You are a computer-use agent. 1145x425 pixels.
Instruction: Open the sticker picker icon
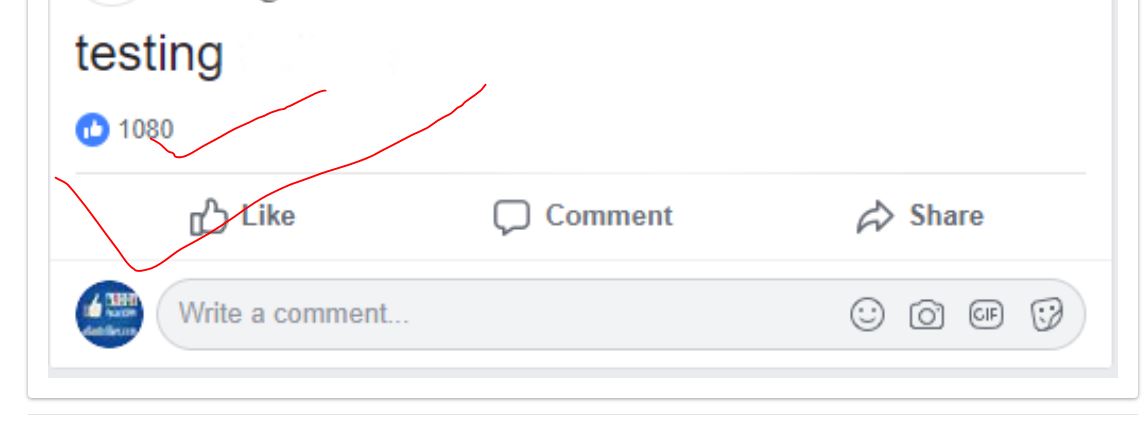click(x=1046, y=315)
